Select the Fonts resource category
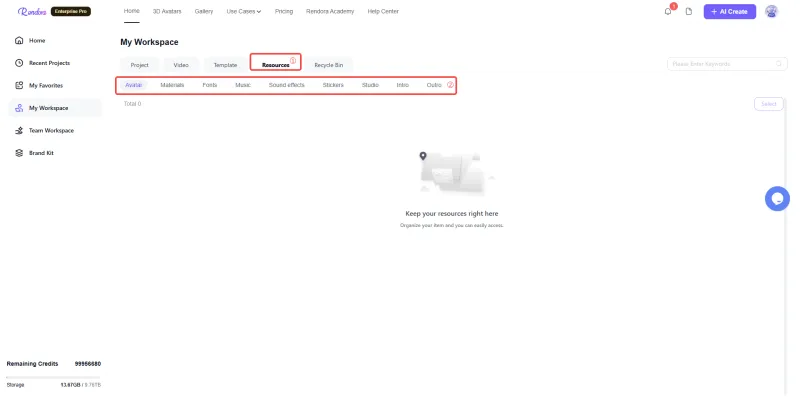The image size is (800, 397). [x=210, y=85]
